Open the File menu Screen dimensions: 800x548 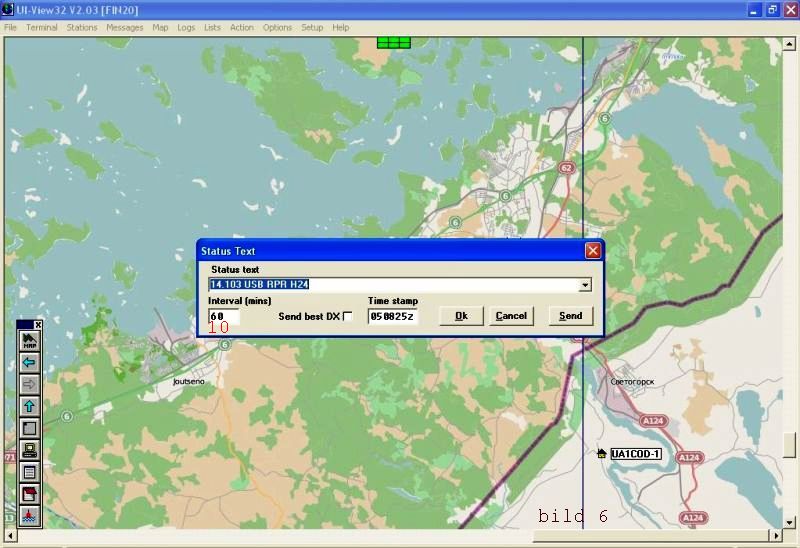[10, 28]
